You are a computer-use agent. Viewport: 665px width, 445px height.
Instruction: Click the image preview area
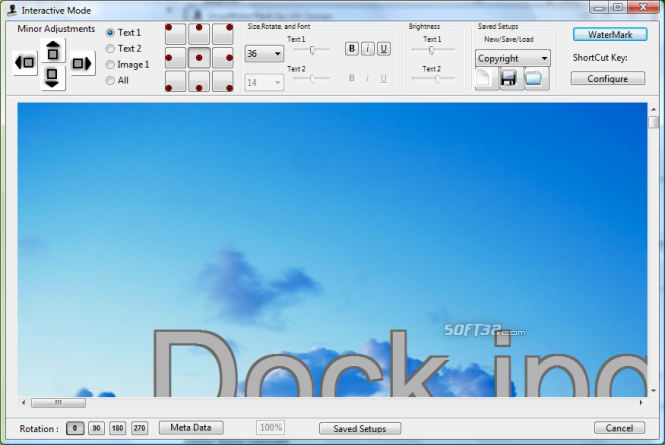coord(332,250)
